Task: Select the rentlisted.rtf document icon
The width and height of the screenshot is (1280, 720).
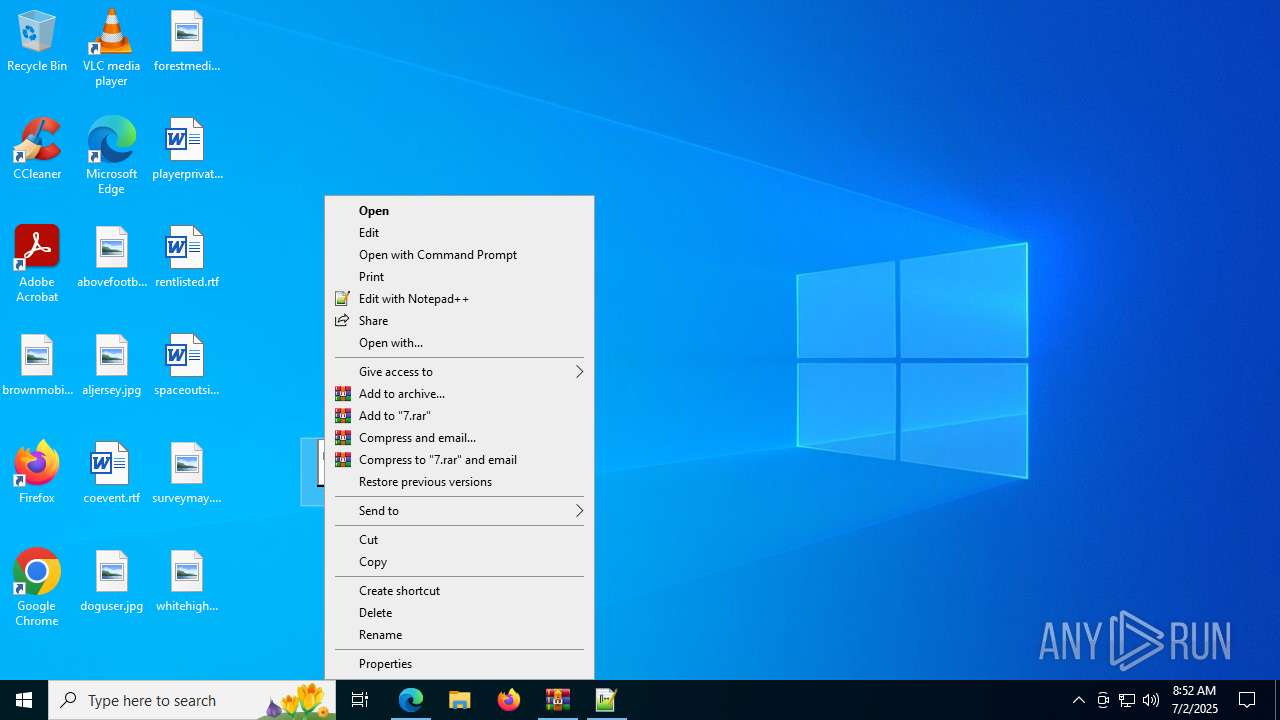Action: click(x=187, y=258)
